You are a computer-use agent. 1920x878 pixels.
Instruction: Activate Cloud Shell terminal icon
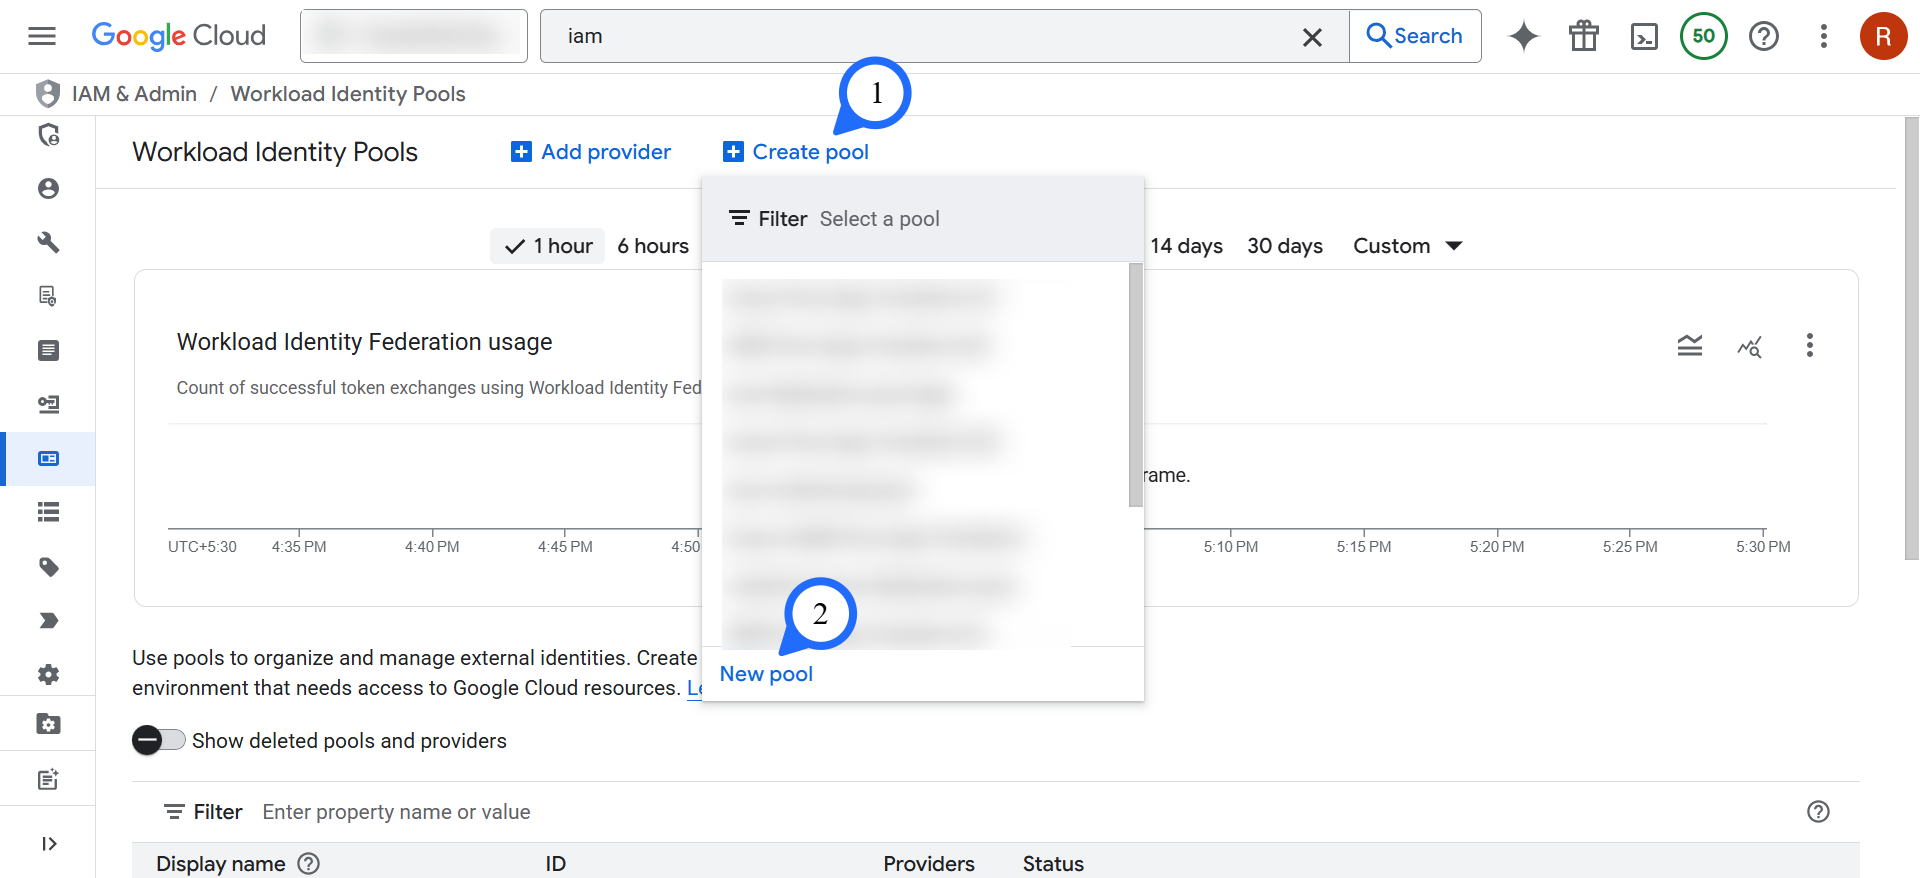pos(1643,37)
